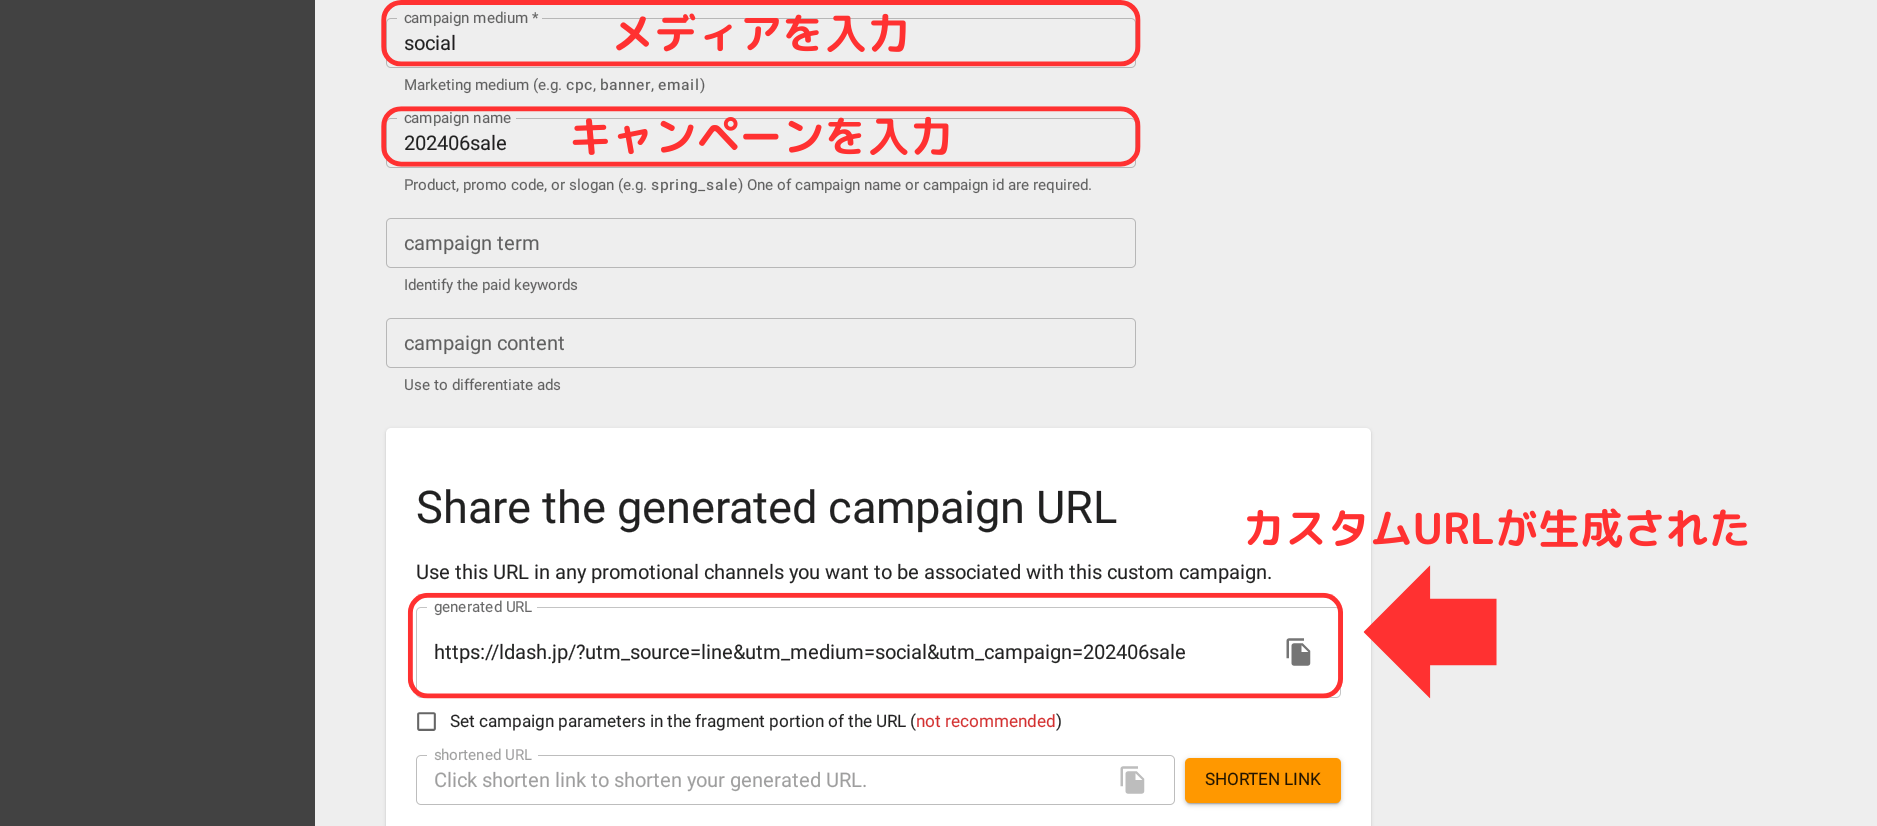The image size is (1877, 826).
Task: Enable fragment portion checkbox for campaign parameters
Action: click(426, 721)
